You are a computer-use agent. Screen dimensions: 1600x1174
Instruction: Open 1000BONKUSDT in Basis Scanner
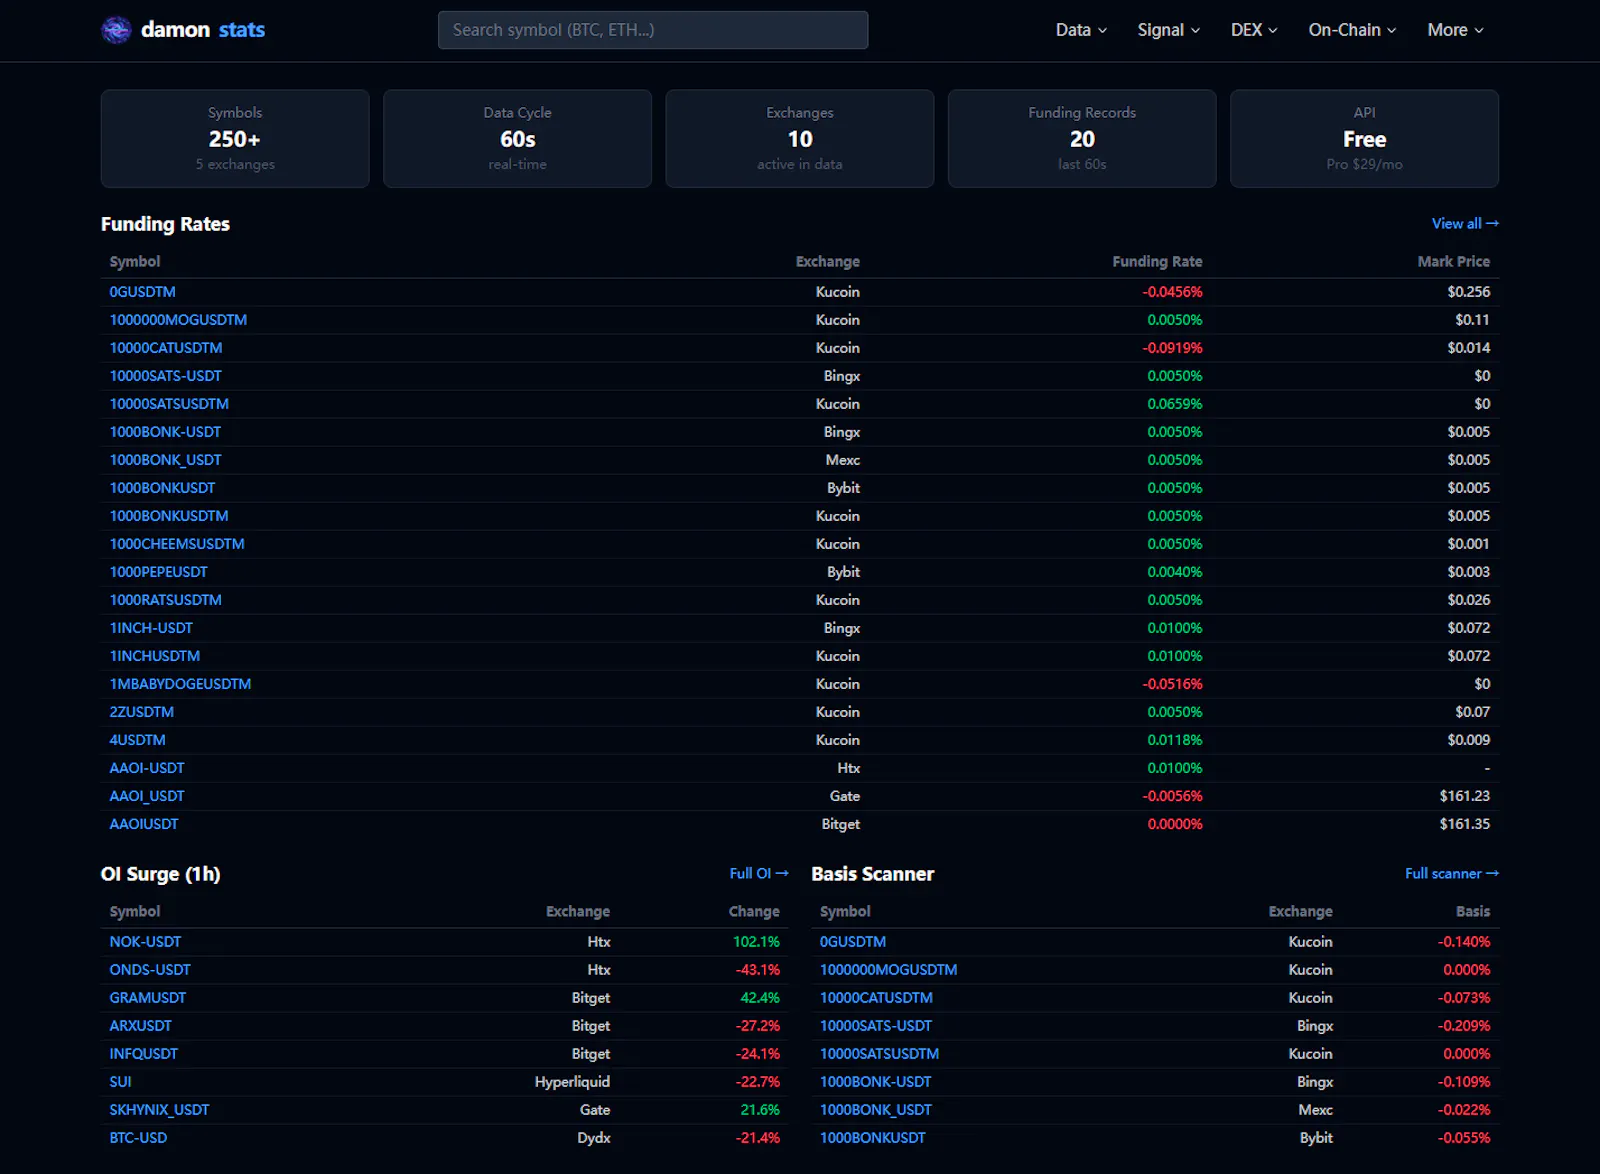(x=873, y=1138)
